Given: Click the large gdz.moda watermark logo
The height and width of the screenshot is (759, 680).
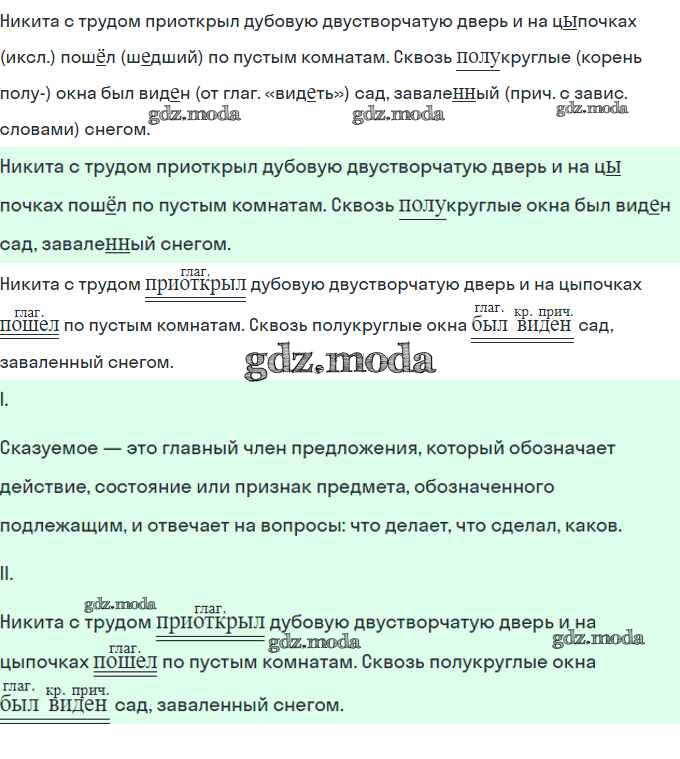Looking at the screenshot, I should point(340,361).
